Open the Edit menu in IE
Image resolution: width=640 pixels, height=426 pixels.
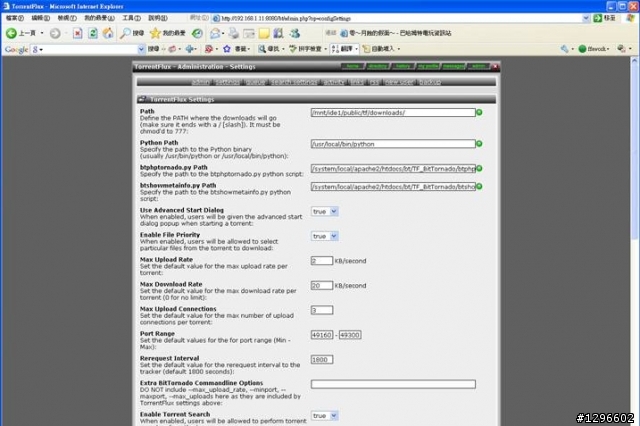[x=40, y=18]
